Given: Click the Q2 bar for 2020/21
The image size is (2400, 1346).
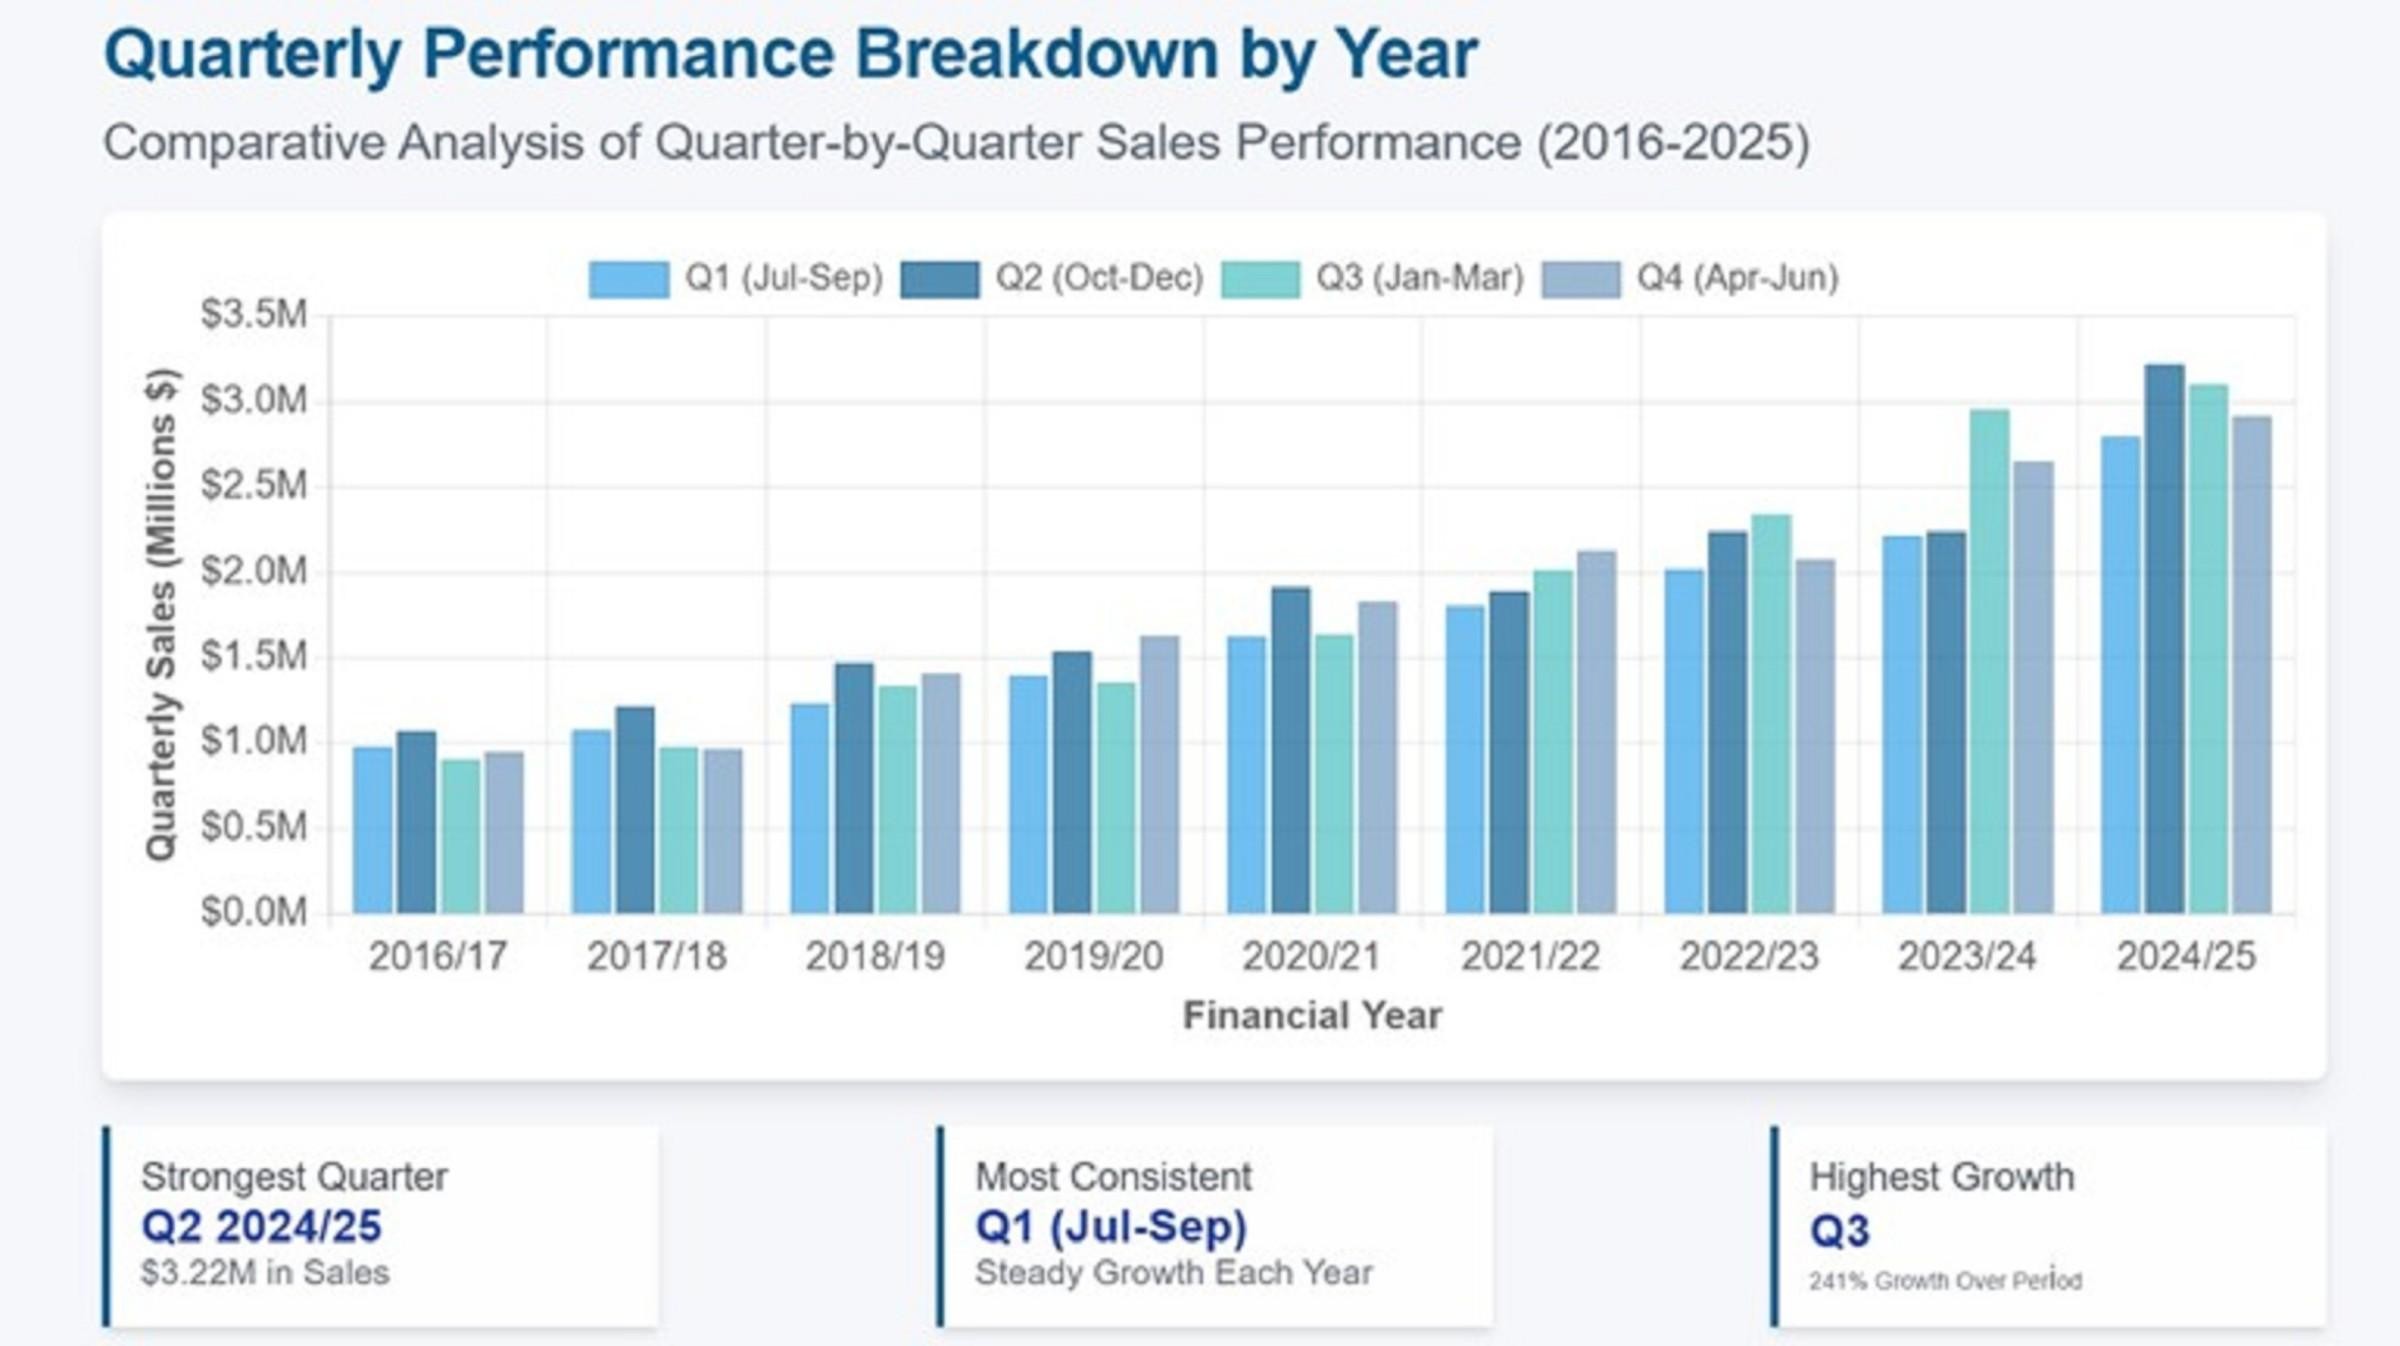Looking at the screenshot, I should coord(1290,750).
